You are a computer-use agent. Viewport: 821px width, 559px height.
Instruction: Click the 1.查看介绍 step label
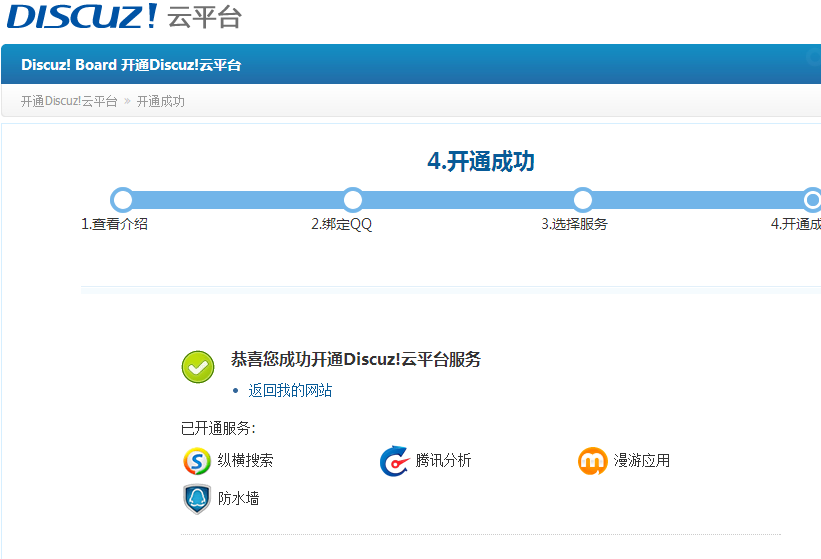115,224
